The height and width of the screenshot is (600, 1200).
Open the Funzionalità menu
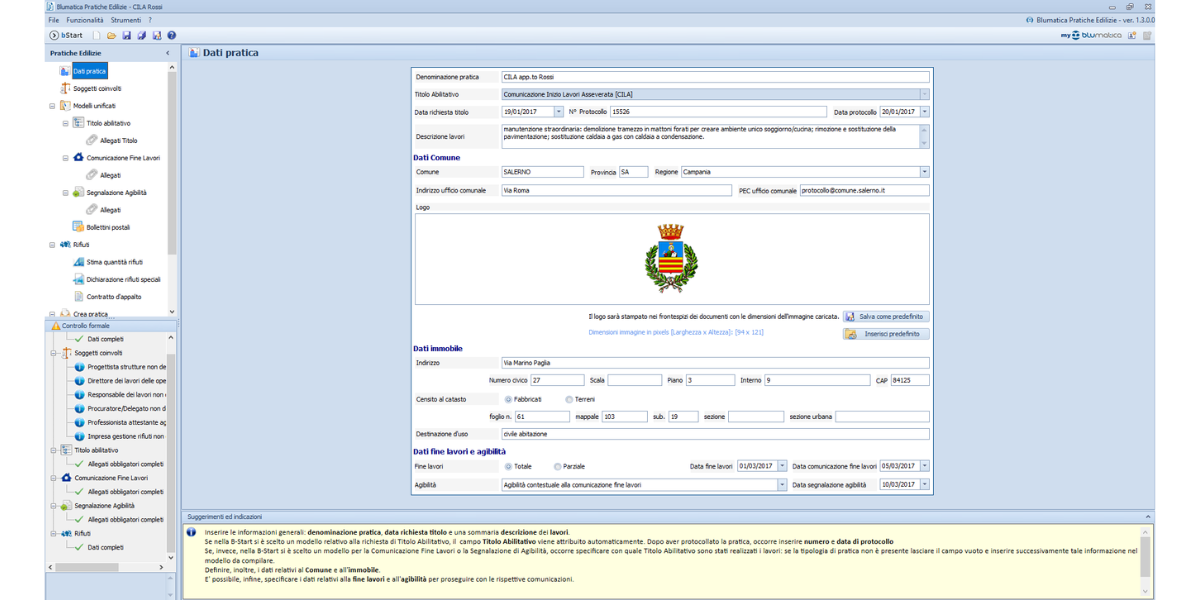85,20
